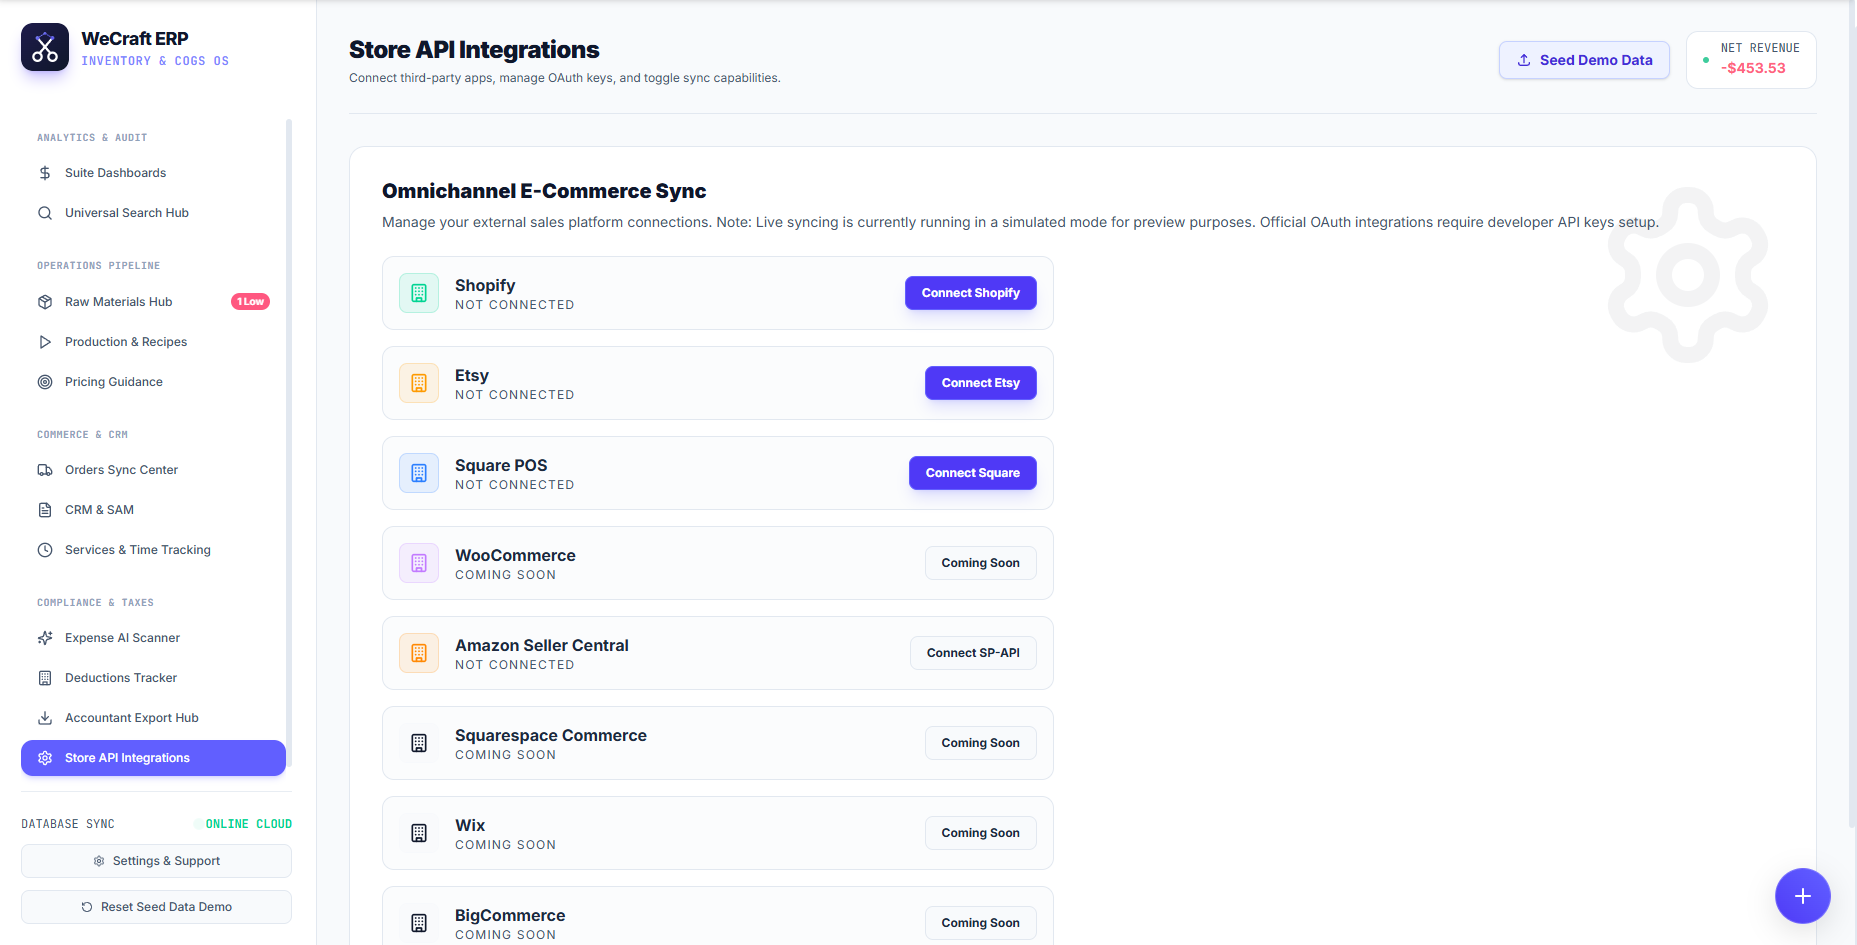The width and height of the screenshot is (1857, 945).
Task: Click Squarespace Commerce Coming Soon button
Action: pyautogui.click(x=980, y=743)
